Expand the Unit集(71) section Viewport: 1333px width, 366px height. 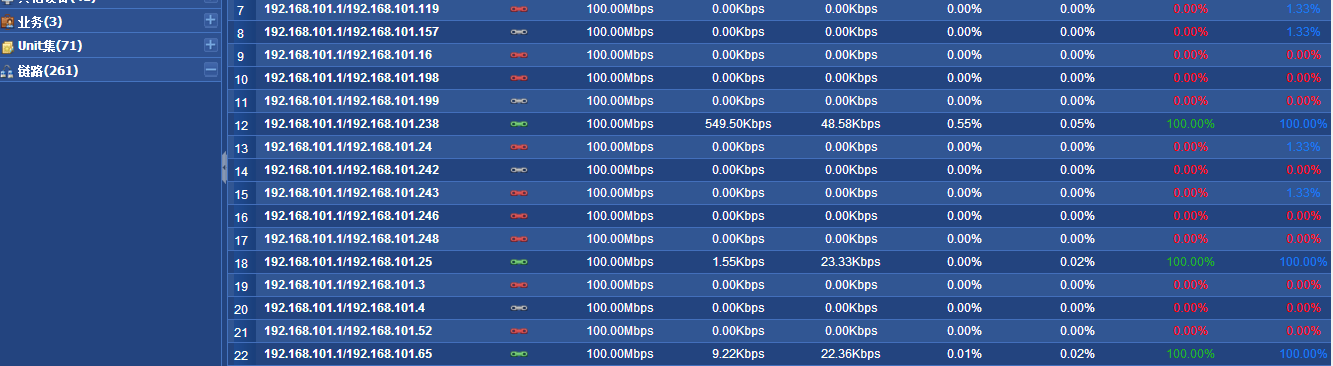click(x=210, y=45)
